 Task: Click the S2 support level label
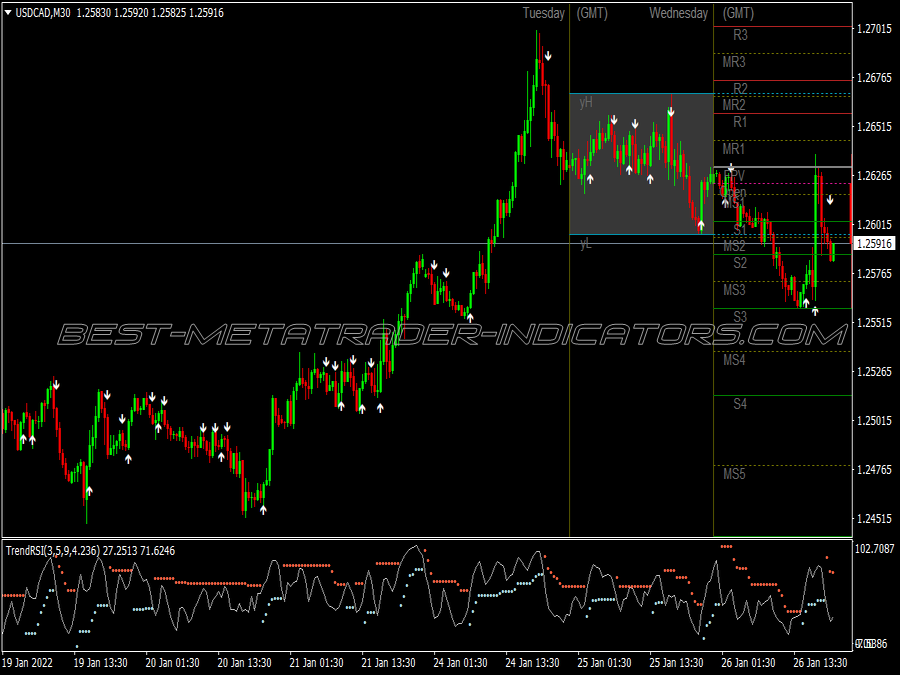740,263
